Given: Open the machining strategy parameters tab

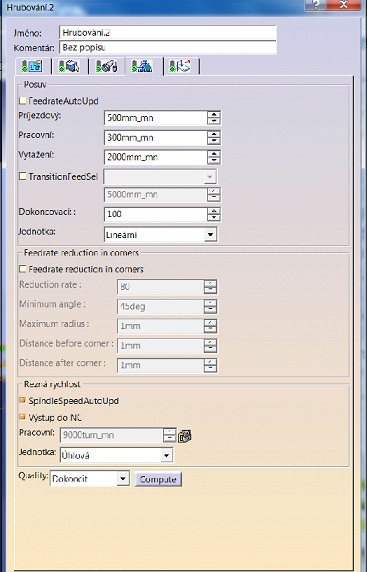Looking at the screenshot, I should [x=32, y=66].
